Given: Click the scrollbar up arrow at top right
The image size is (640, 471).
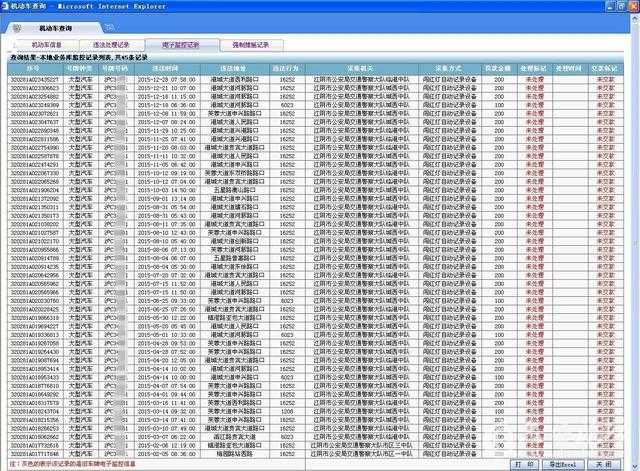Looking at the screenshot, I should (x=635, y=18).
